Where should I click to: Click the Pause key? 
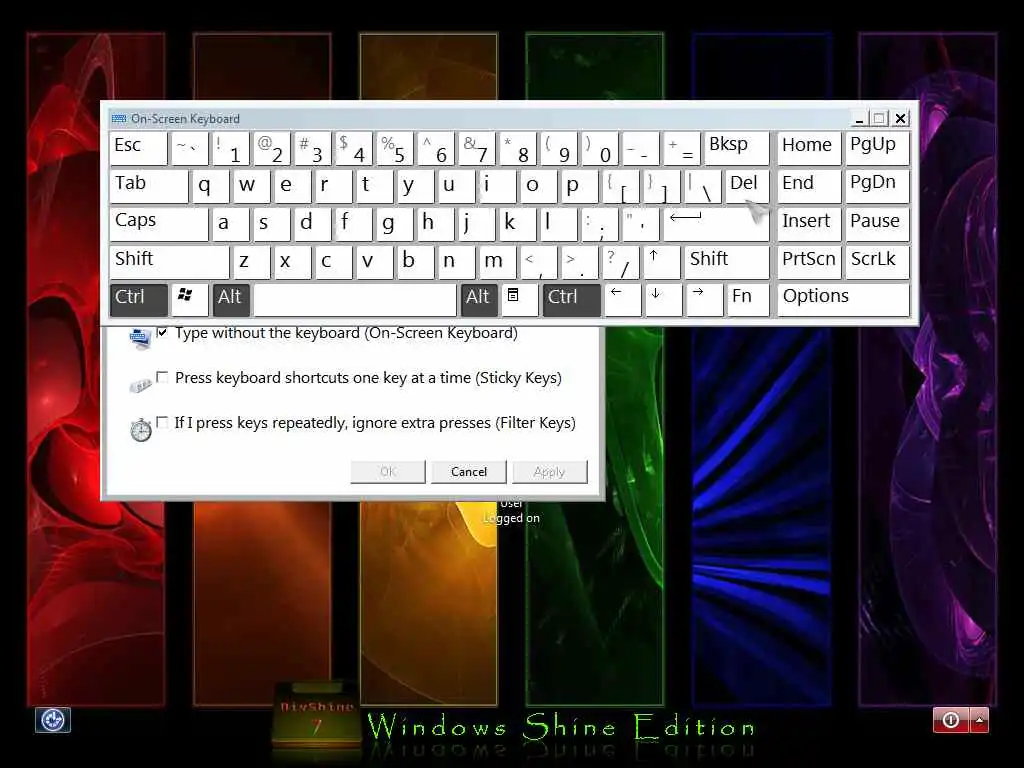[x=877, y=224]
